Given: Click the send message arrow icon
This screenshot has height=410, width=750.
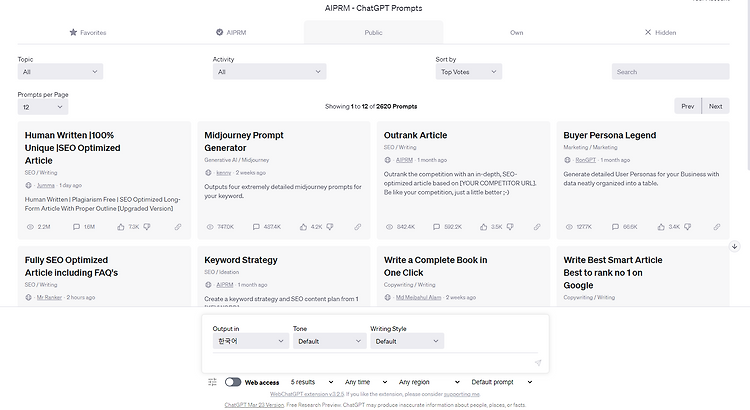Looking at the screenshot, I should click(538, 363).
